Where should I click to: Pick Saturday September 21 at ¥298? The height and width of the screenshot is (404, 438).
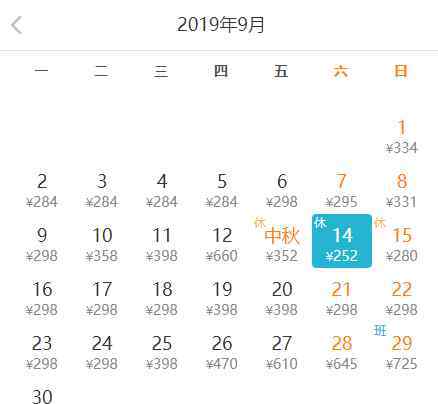(x=342, y=299)
